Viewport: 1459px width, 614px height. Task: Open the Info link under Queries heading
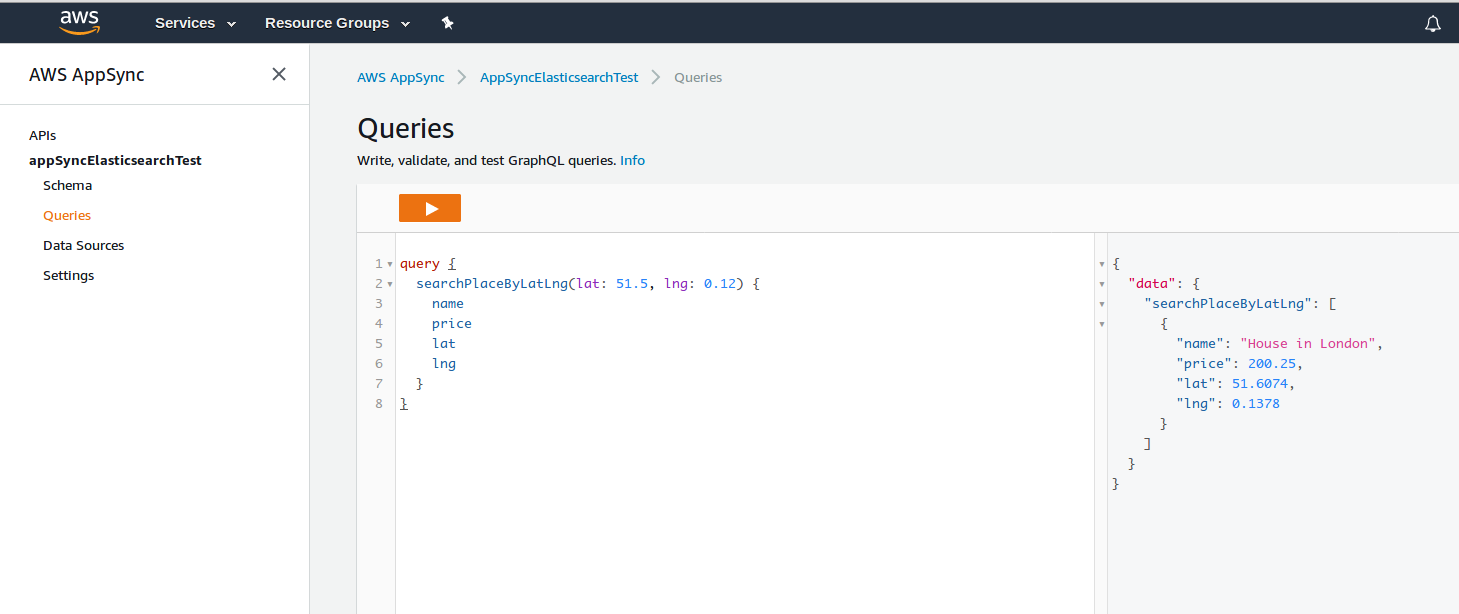(x=632, y=160)
